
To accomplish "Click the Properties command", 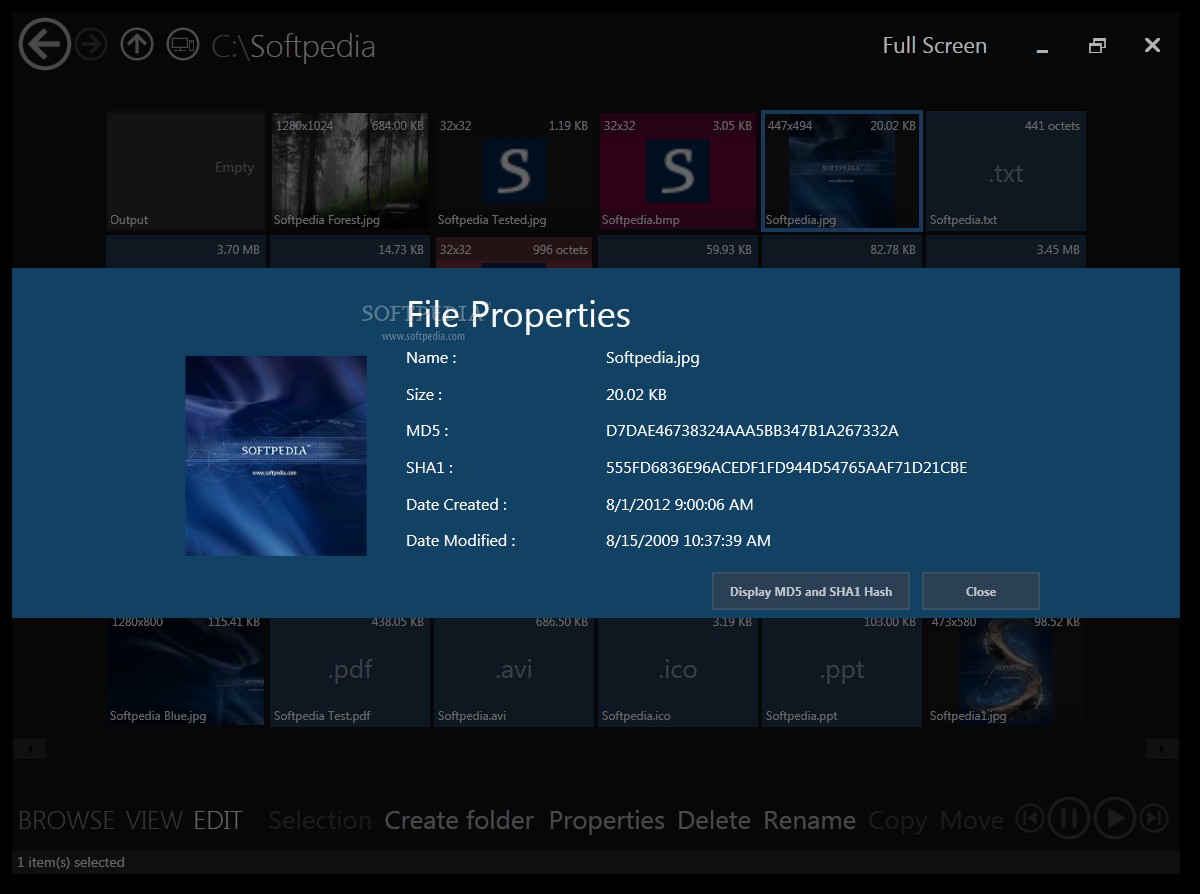I will pos(607,821).
